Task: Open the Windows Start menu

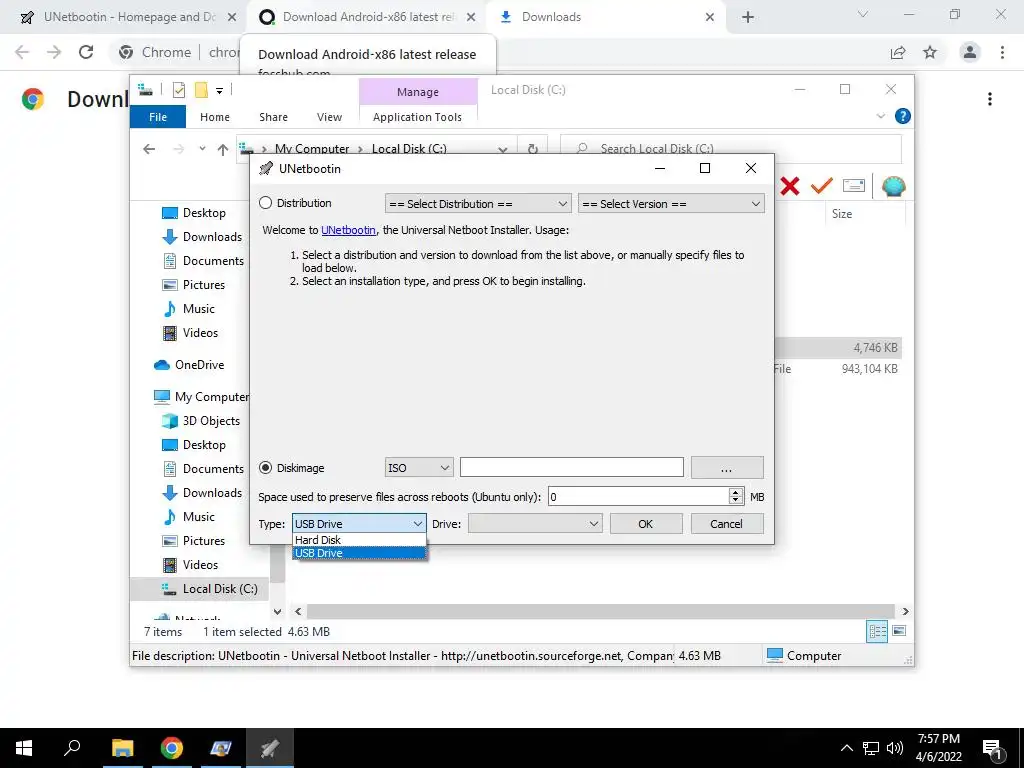Action: [24, 748]
